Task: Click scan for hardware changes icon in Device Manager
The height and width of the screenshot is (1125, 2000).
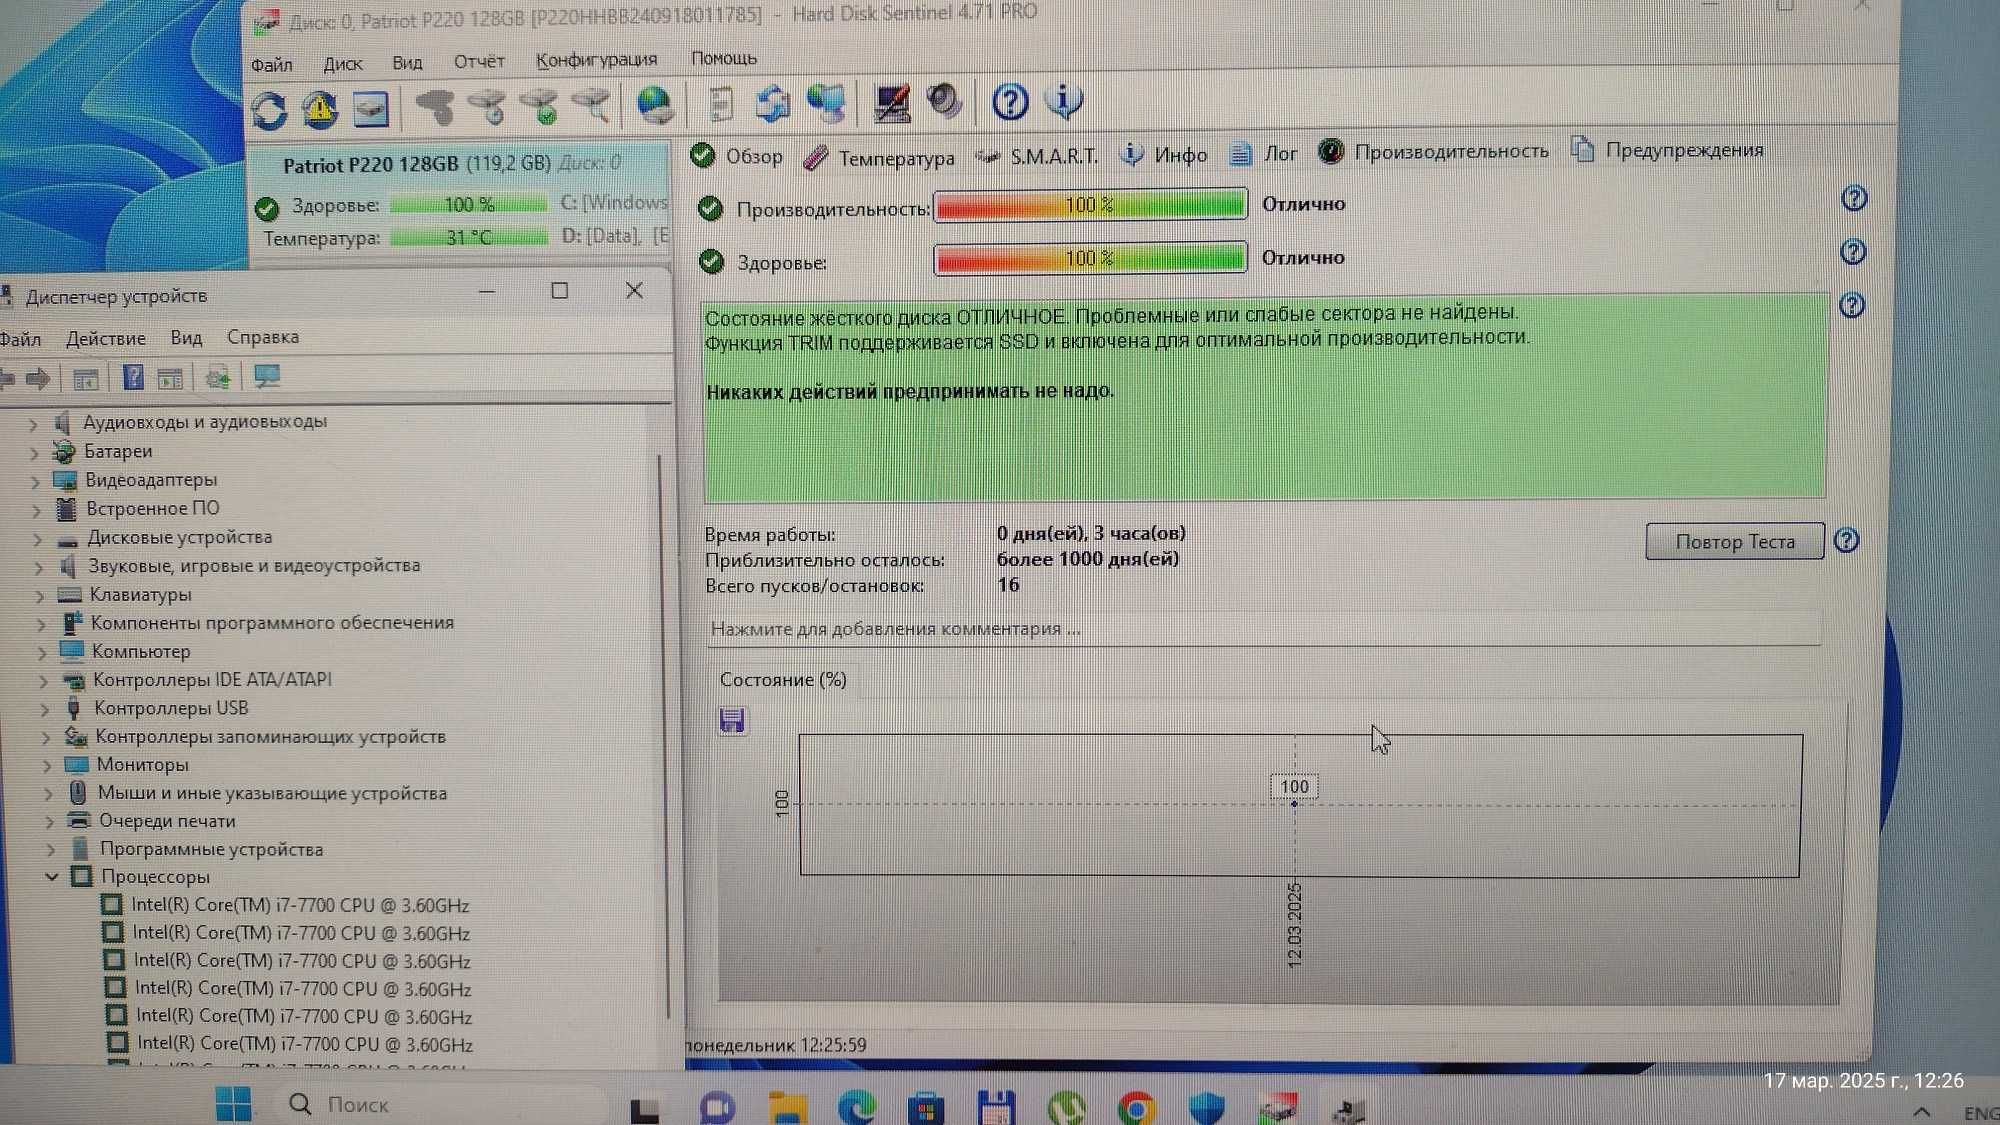Action: (217, 377)
